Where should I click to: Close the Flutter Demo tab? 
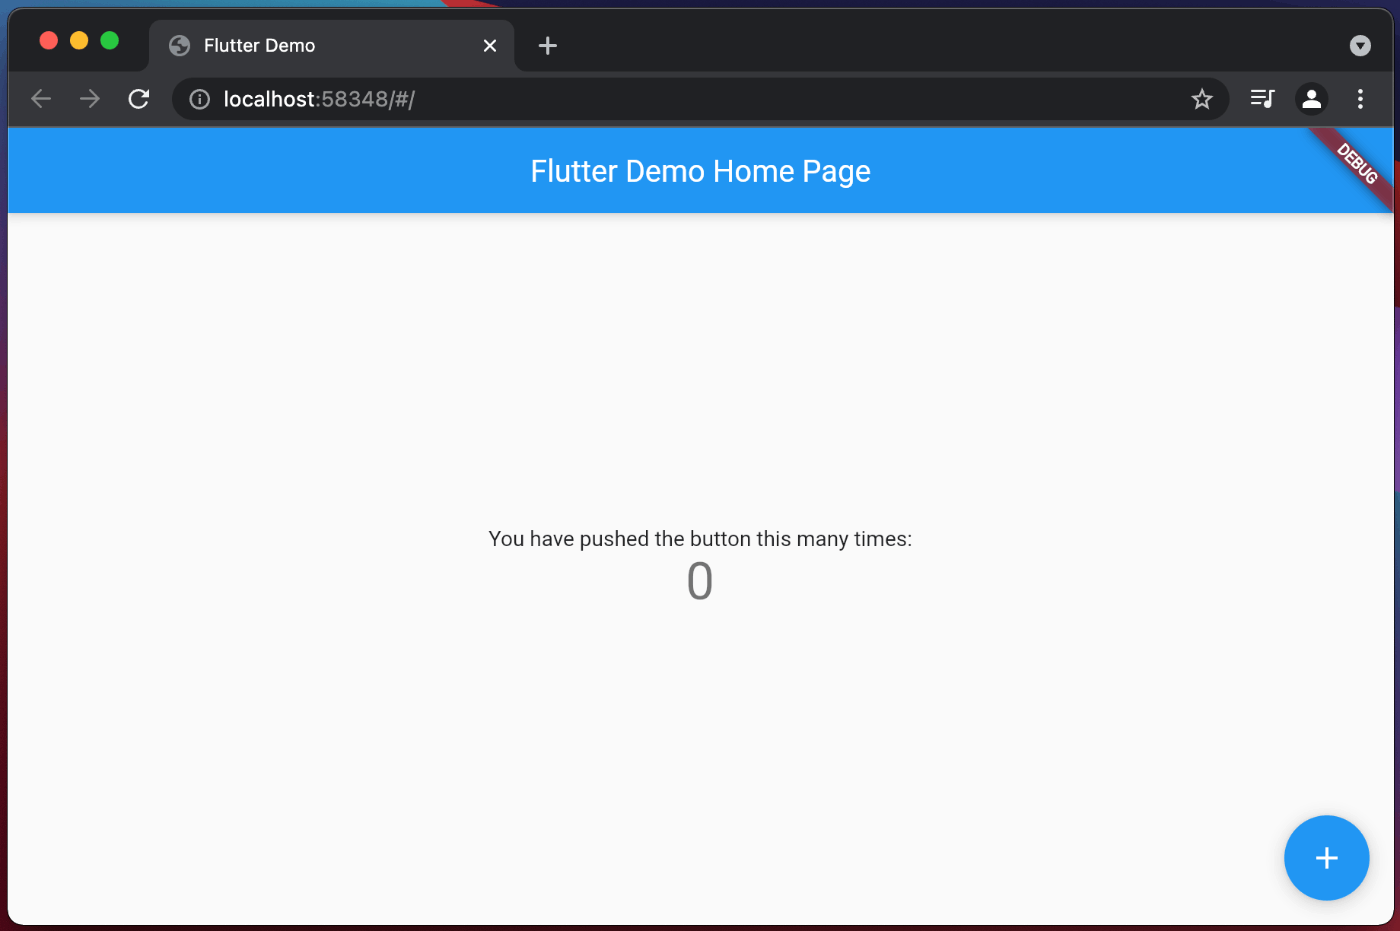(490, 46)
